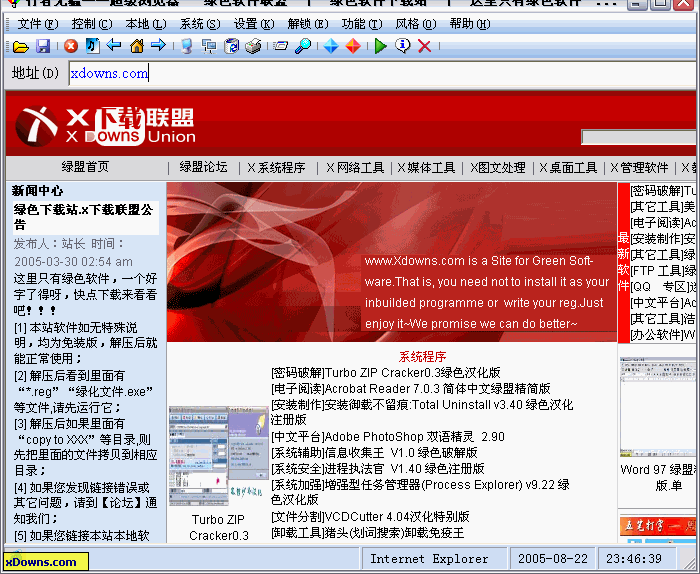Screen dimensions: 700x574
Task: Click the yellow open folder icon
Action: [21, 46]
